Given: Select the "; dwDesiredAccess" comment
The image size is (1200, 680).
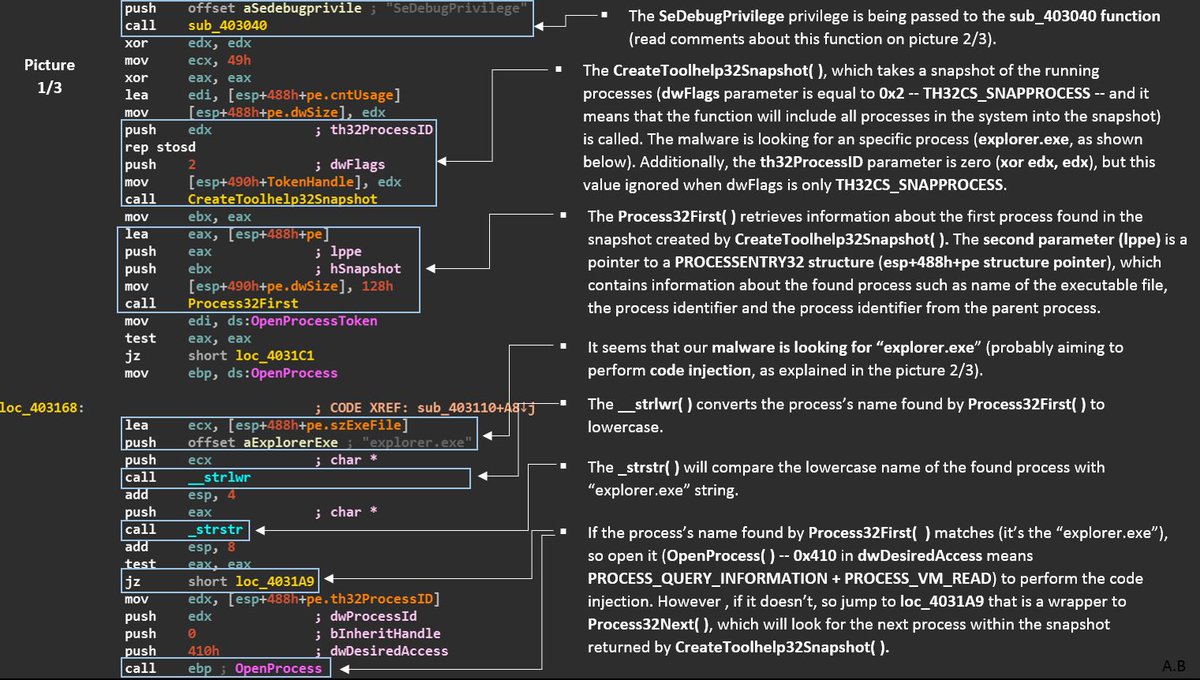Looking at the screenshot, I should pos(381,651).
